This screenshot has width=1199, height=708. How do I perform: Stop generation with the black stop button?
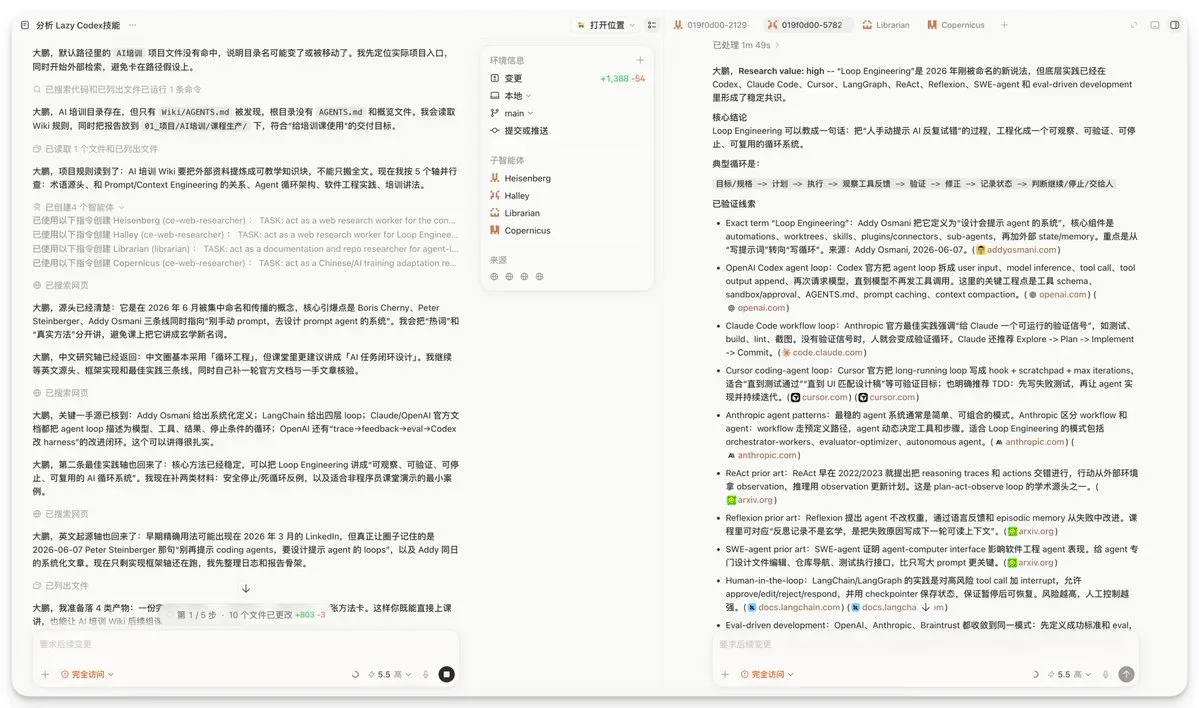(447, 674)
